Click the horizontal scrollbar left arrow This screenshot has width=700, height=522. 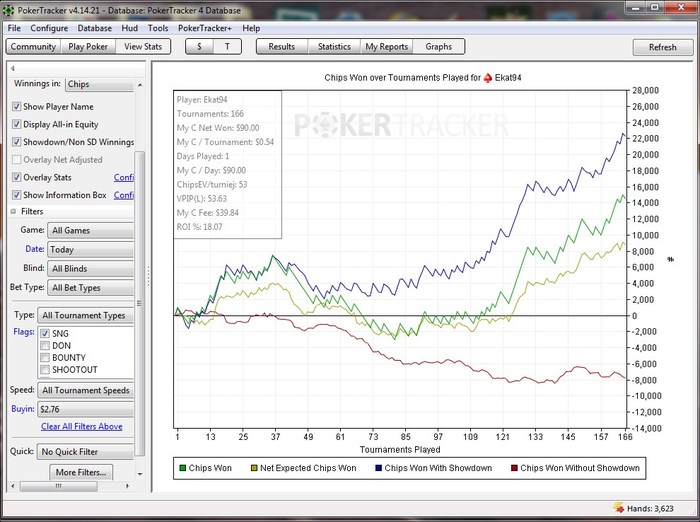(13, 486)
